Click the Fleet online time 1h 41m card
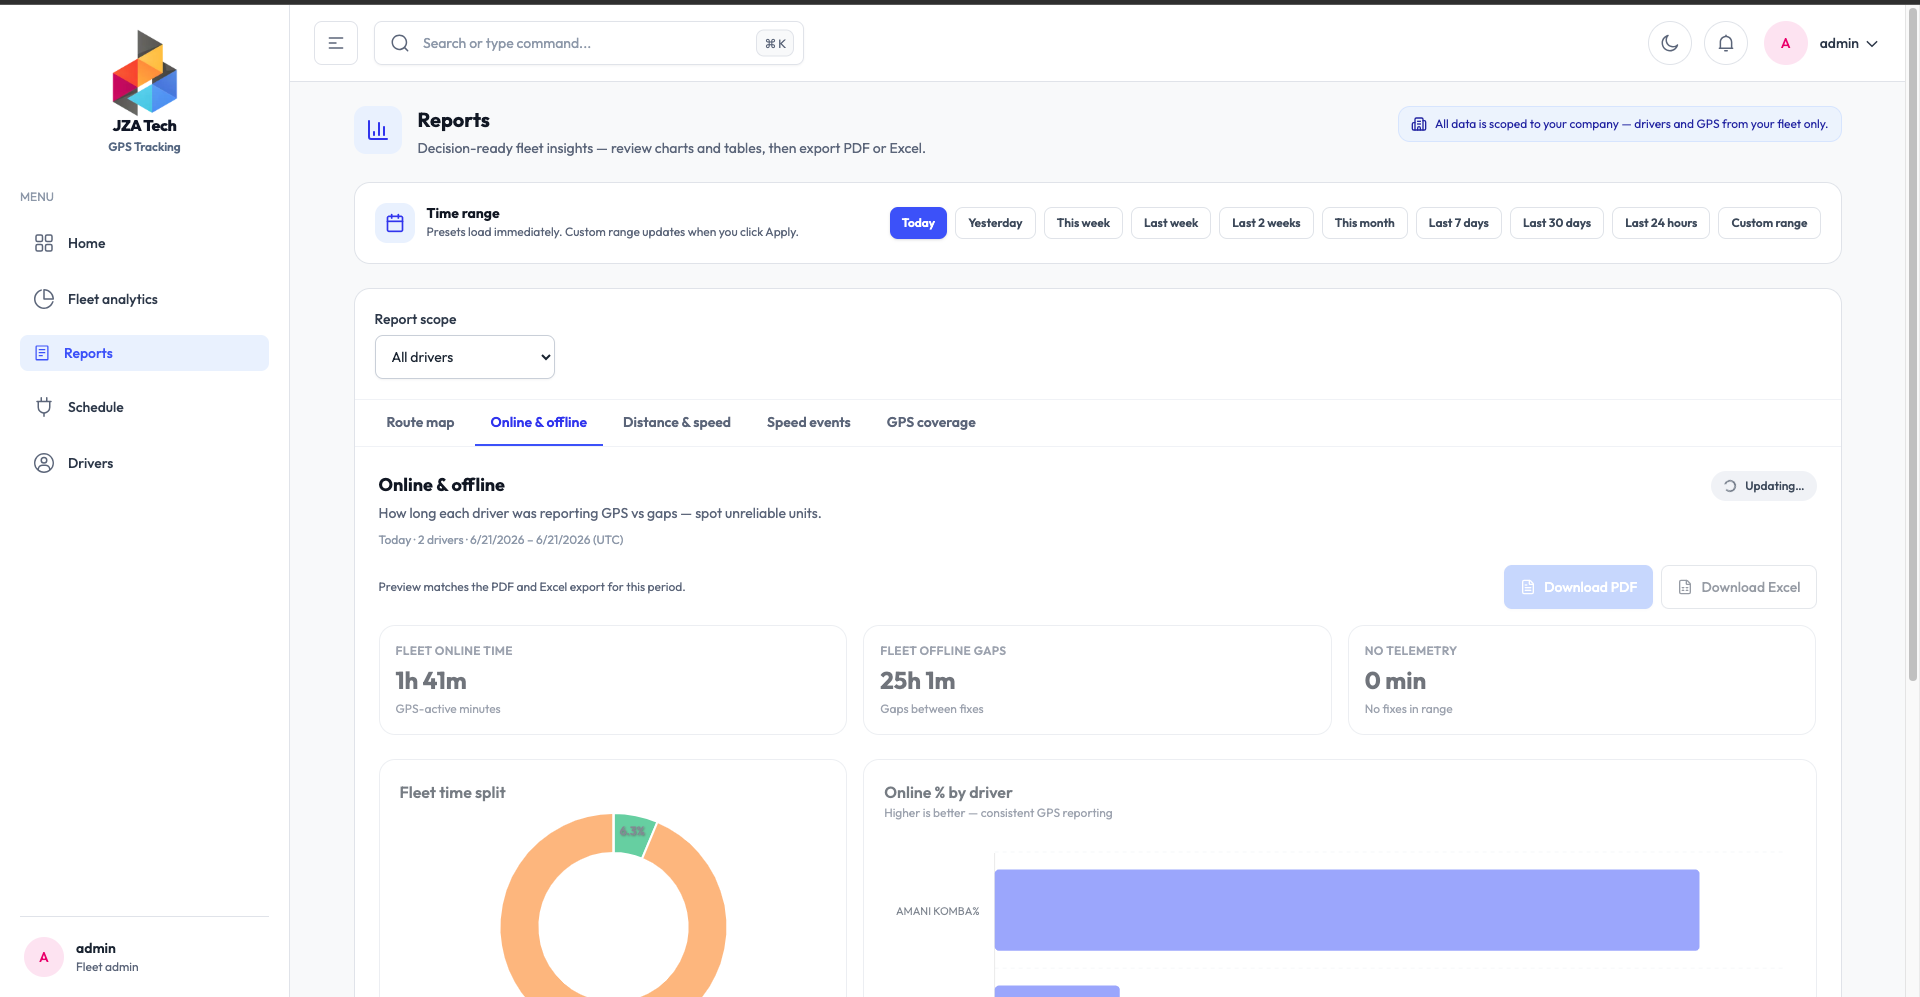 613,680
